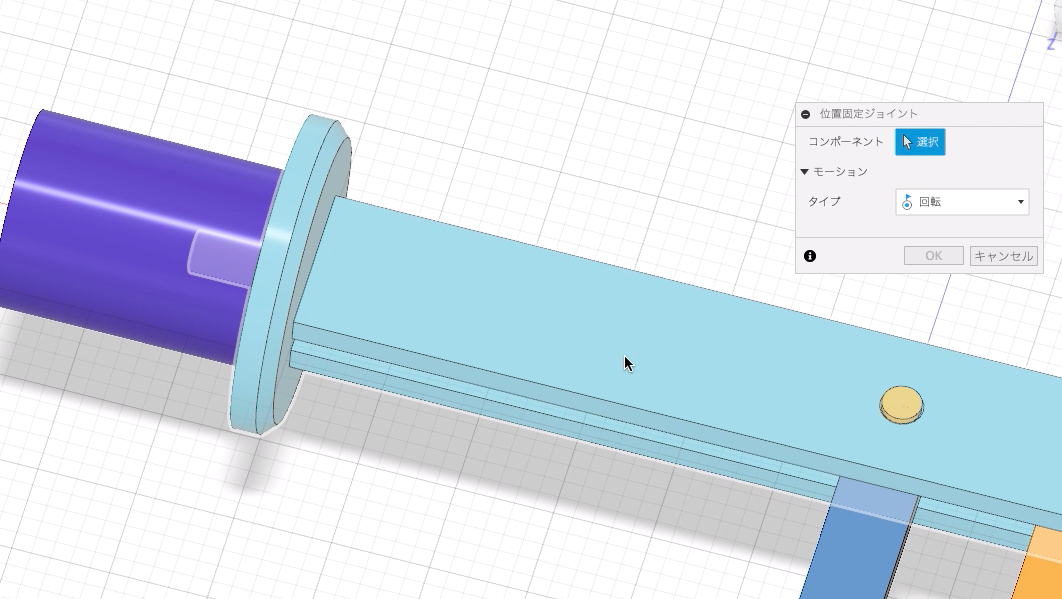The height and width of the screenshot is (599, 1062).
Task: Click the タイプ label in dialog
Action: click(x=824, y=201)
